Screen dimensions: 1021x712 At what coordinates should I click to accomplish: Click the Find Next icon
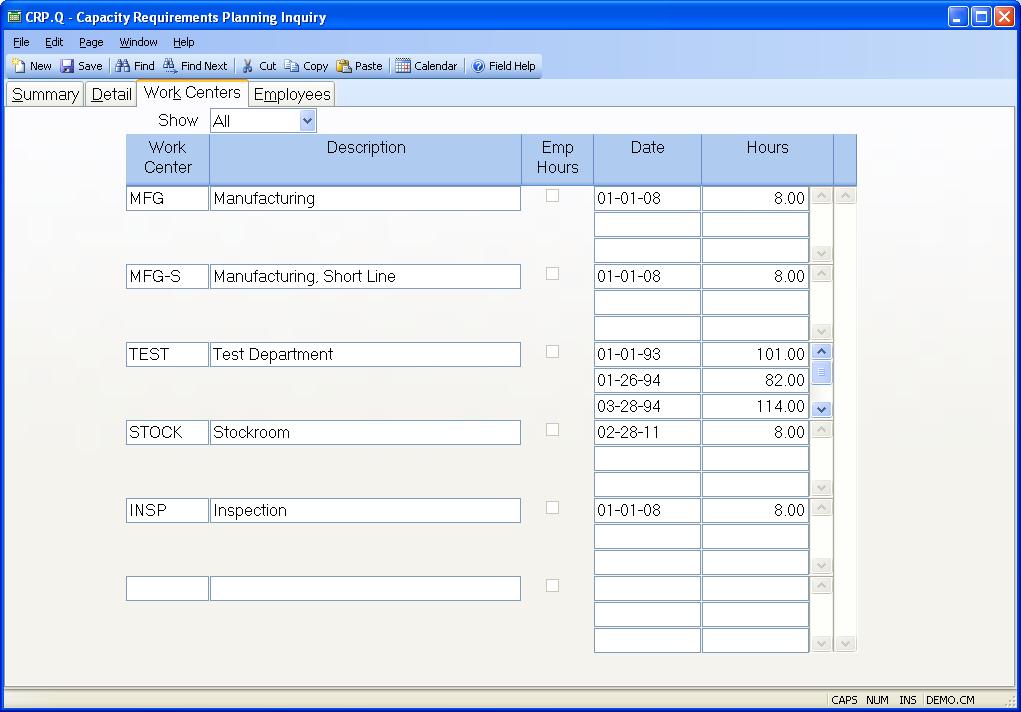point(170,66)
